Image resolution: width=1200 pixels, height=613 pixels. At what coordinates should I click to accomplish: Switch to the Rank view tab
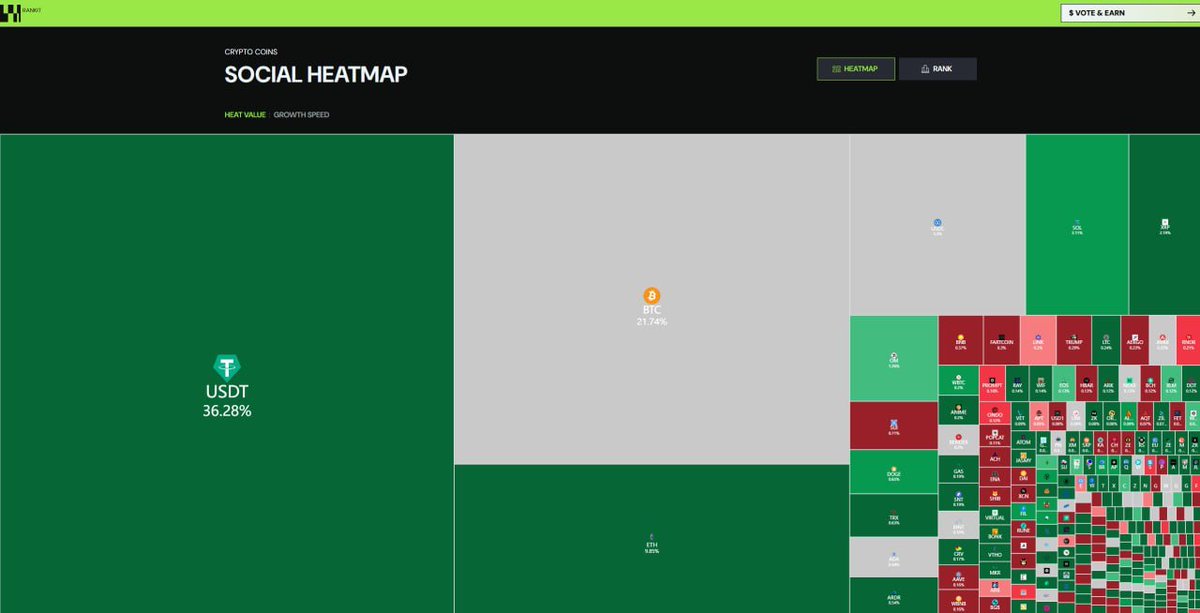tap(937, 69)
